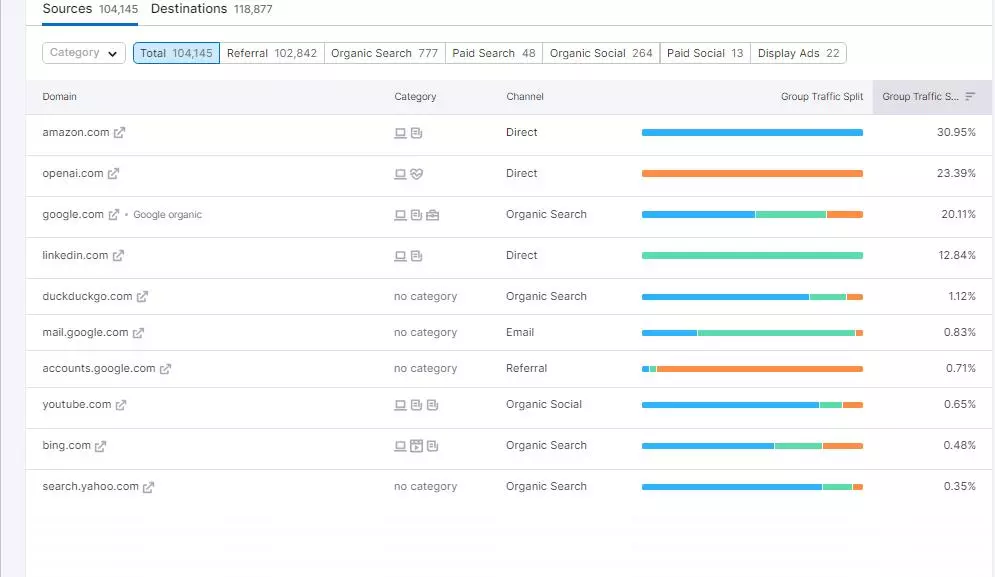Image resolution: width=995 pixels, height=577 pixels.
Task: Open youtube.com external link icon
Action: pos(121,405)
